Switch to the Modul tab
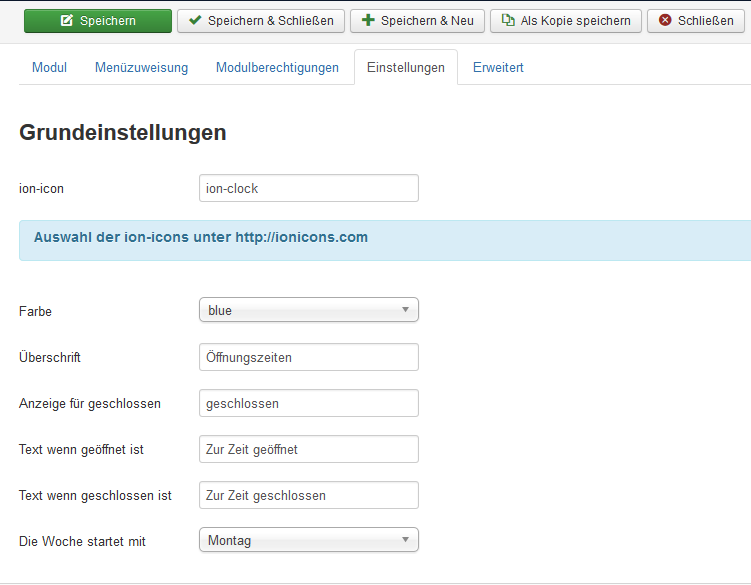751x585 pixels. pyautogui.click(x=49, y=68)
